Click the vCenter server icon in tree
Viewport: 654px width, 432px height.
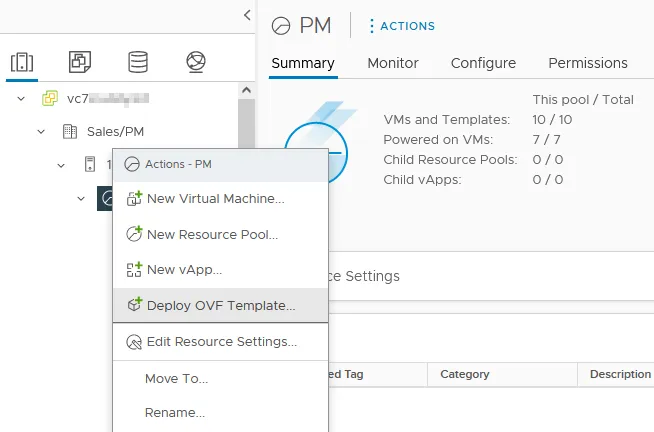pyautogui.click(x=49, y=98)
